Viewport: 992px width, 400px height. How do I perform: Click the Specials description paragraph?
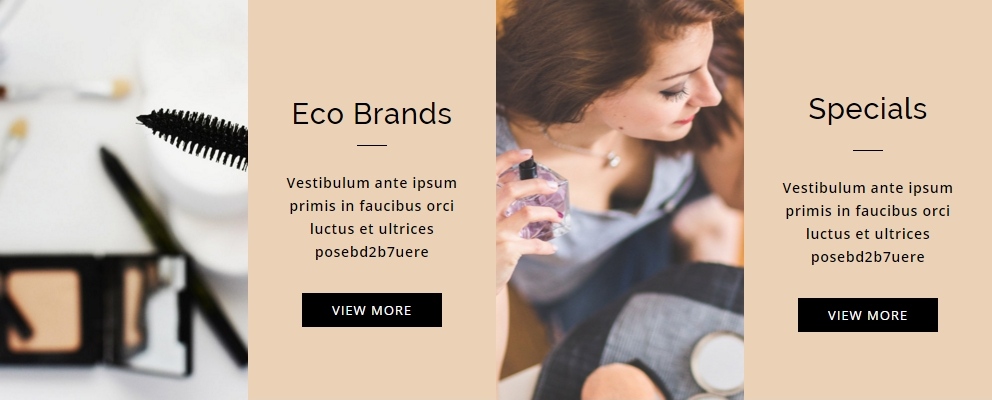[867, 222]
